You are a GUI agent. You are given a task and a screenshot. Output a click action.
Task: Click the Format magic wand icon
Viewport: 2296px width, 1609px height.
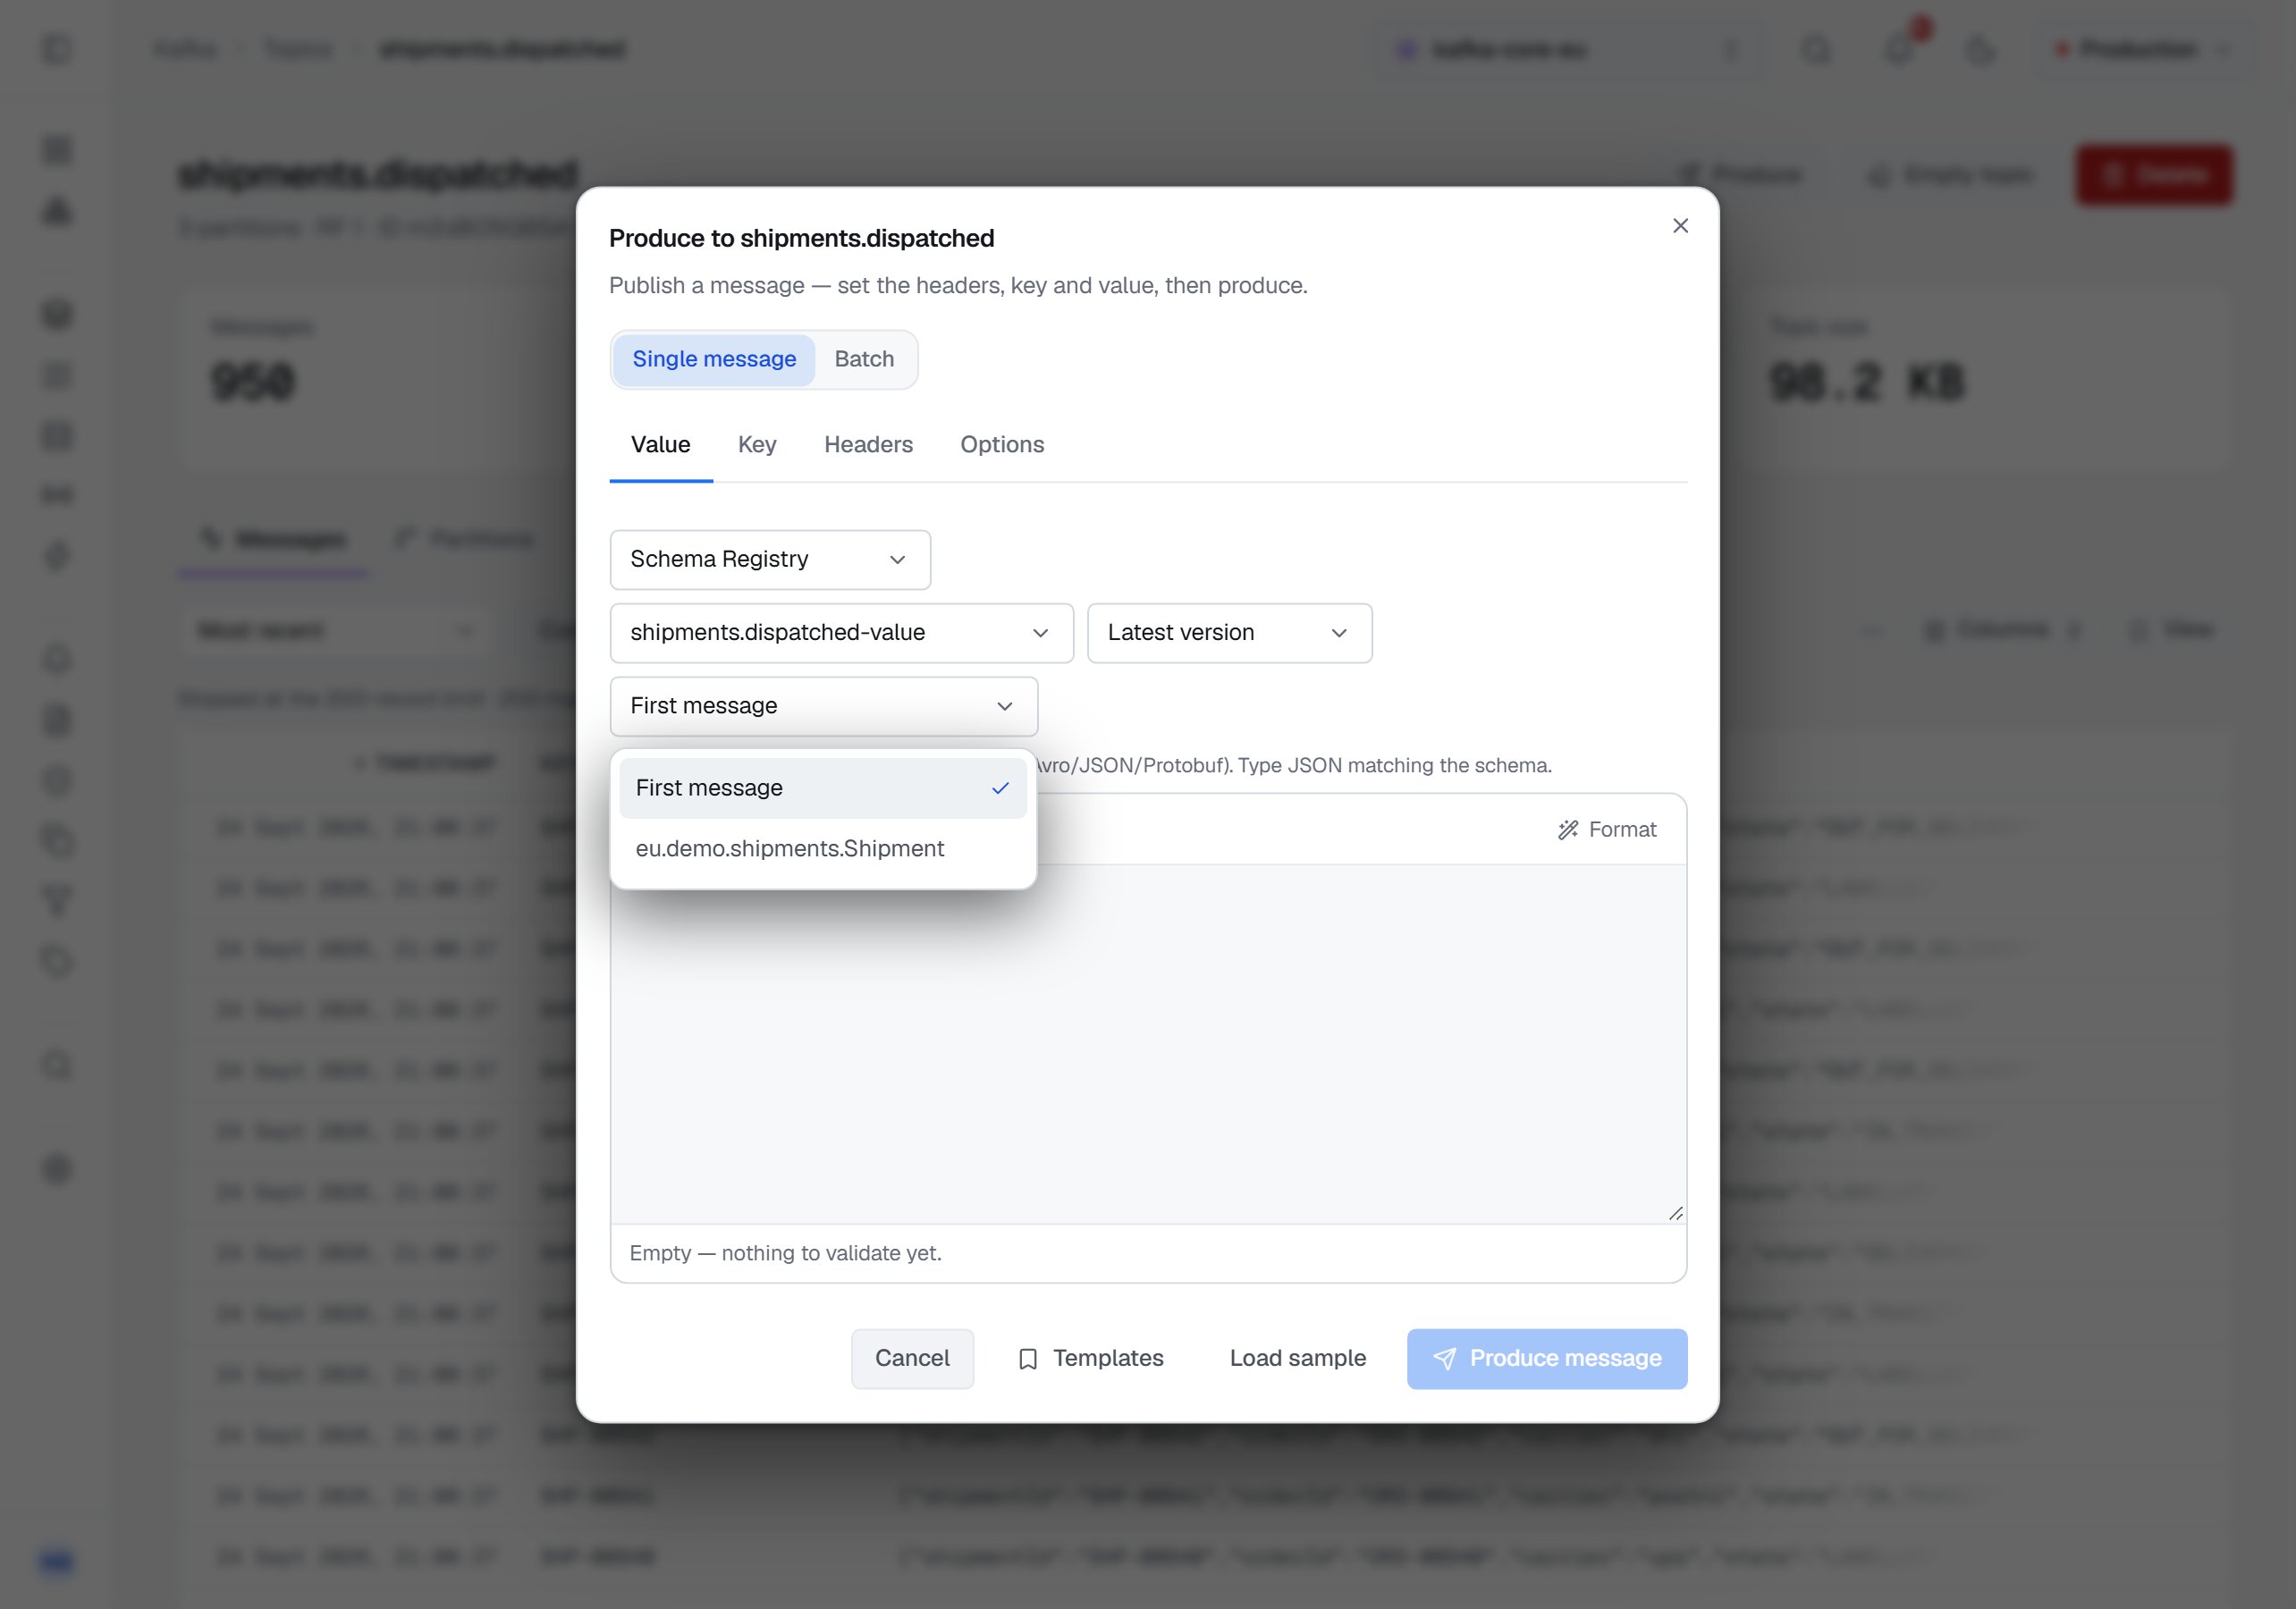tap(1567, 830)
